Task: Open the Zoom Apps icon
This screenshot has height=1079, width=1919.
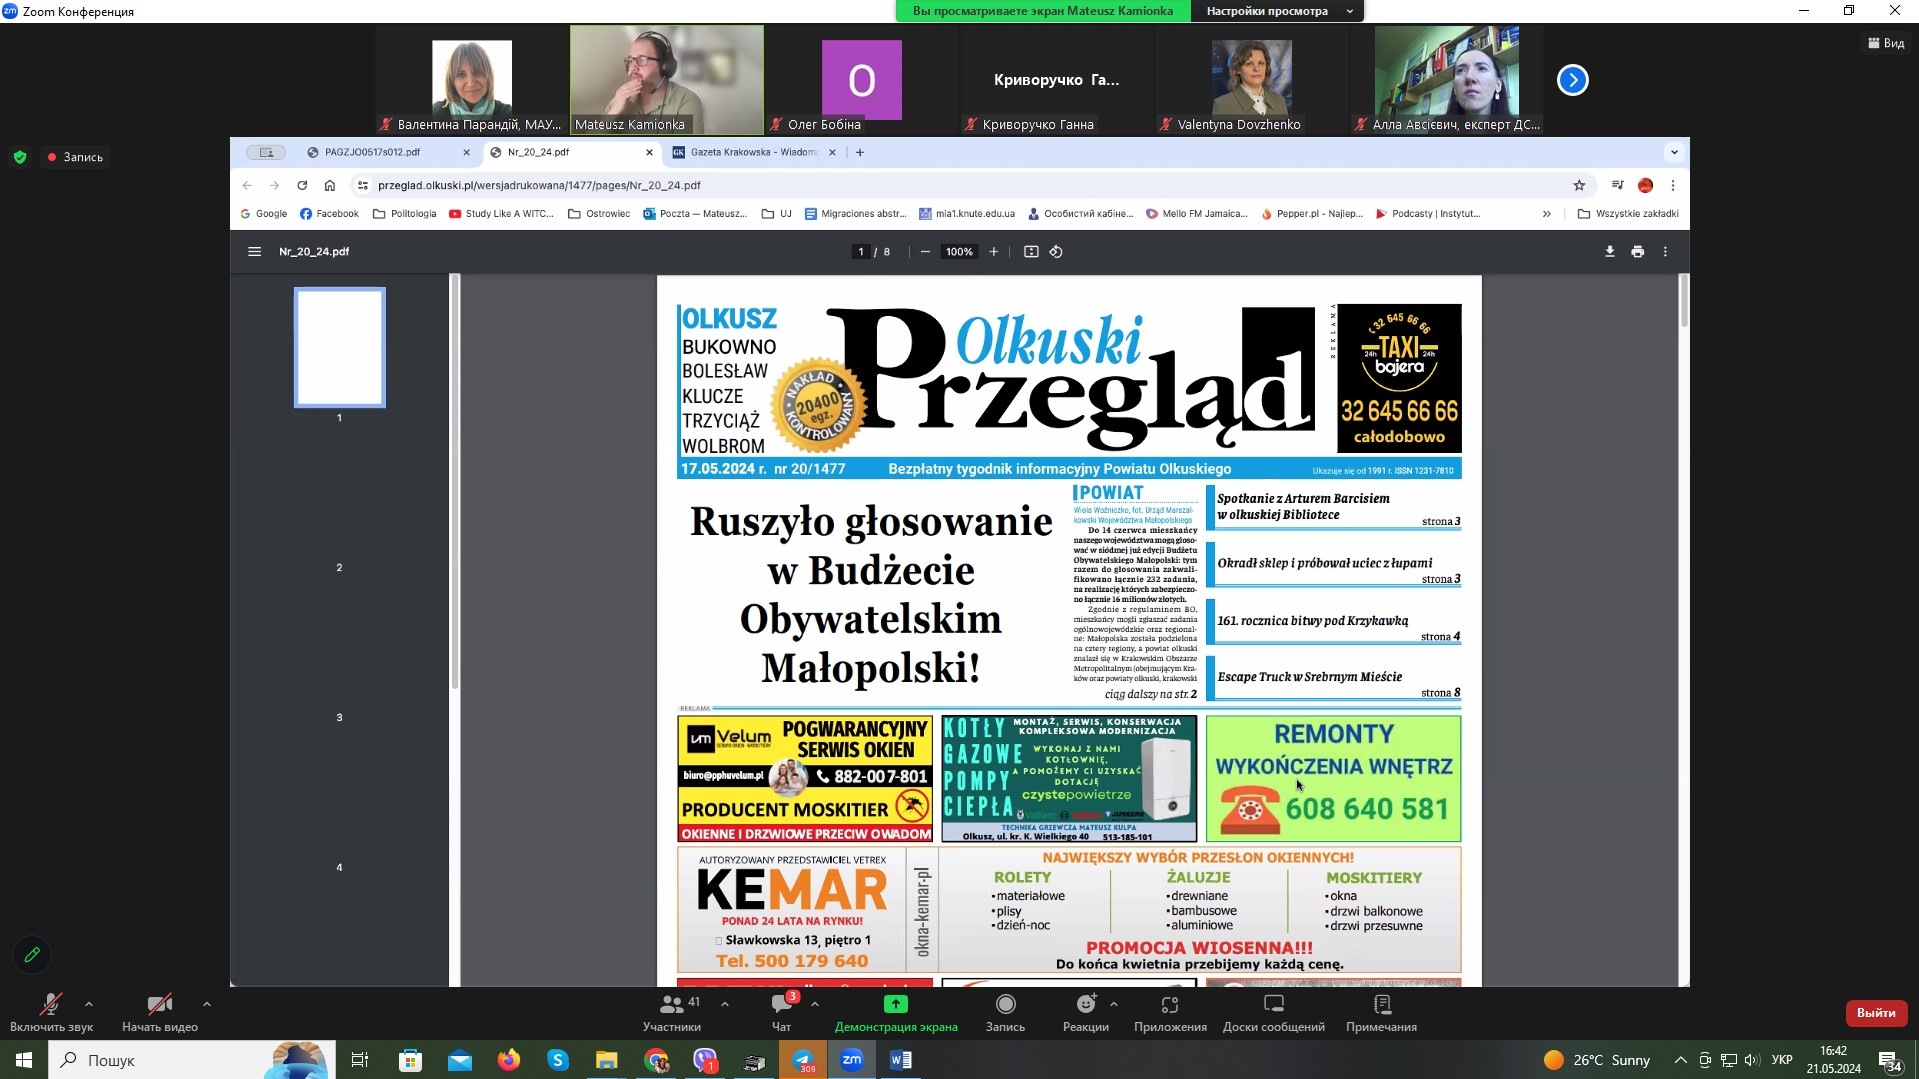Action: click(1169, 1004)
